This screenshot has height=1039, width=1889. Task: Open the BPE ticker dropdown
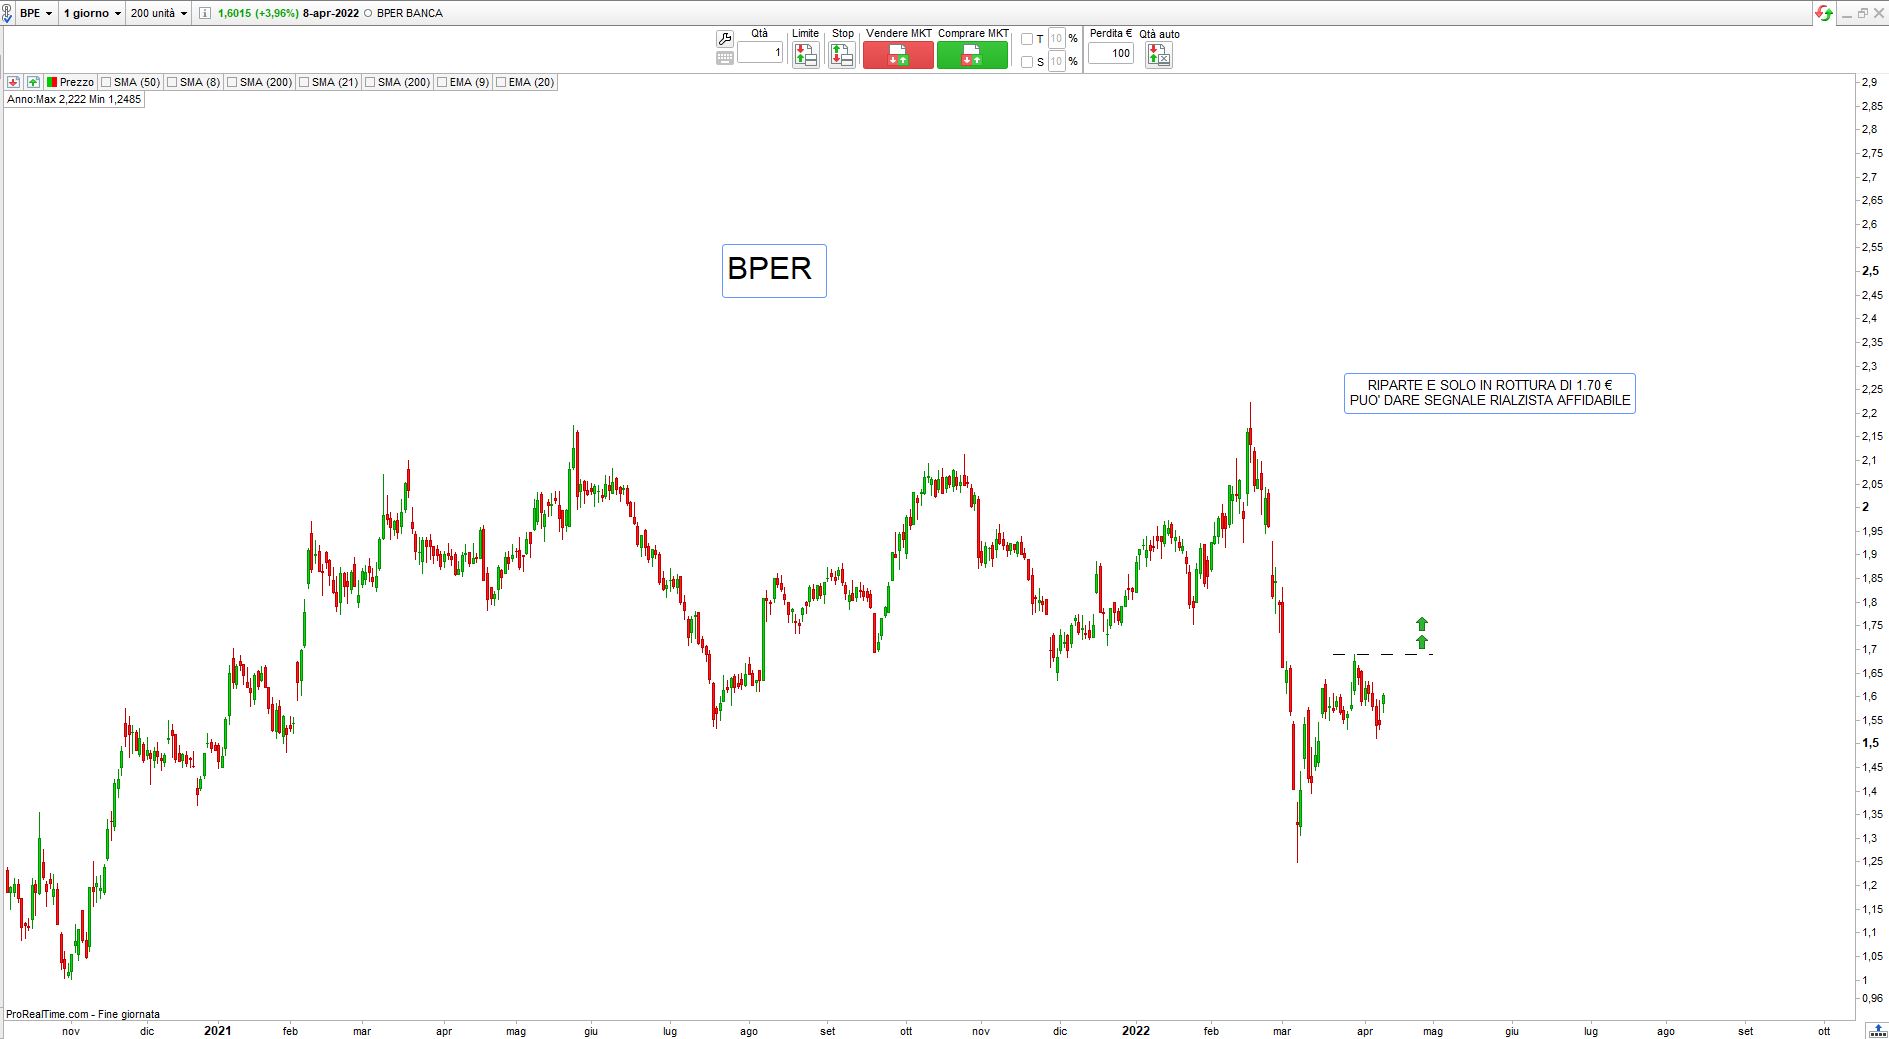tap(36, 13)
